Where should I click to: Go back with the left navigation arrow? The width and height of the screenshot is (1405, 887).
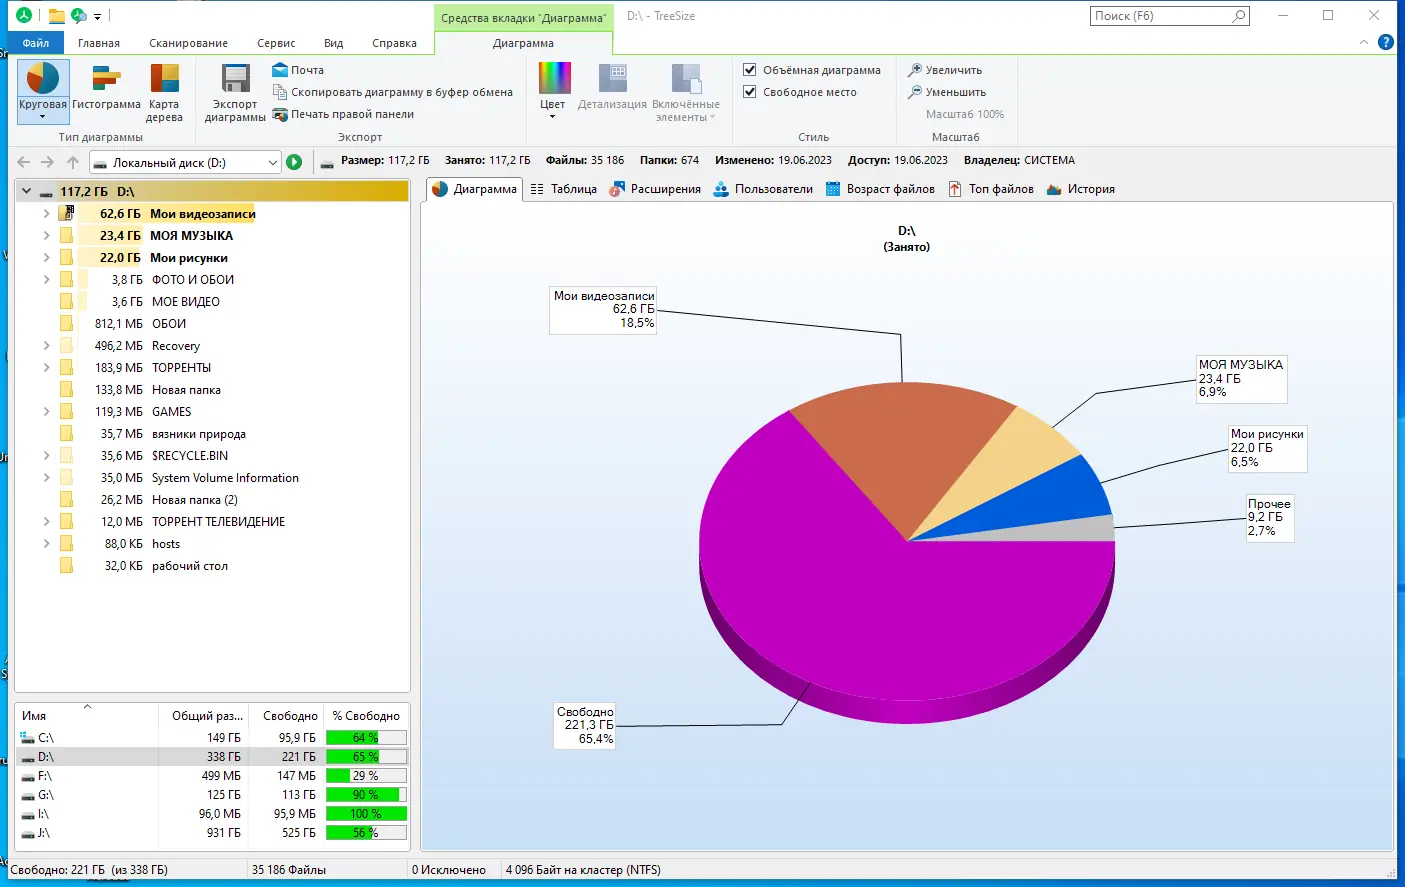click(24, 162)
